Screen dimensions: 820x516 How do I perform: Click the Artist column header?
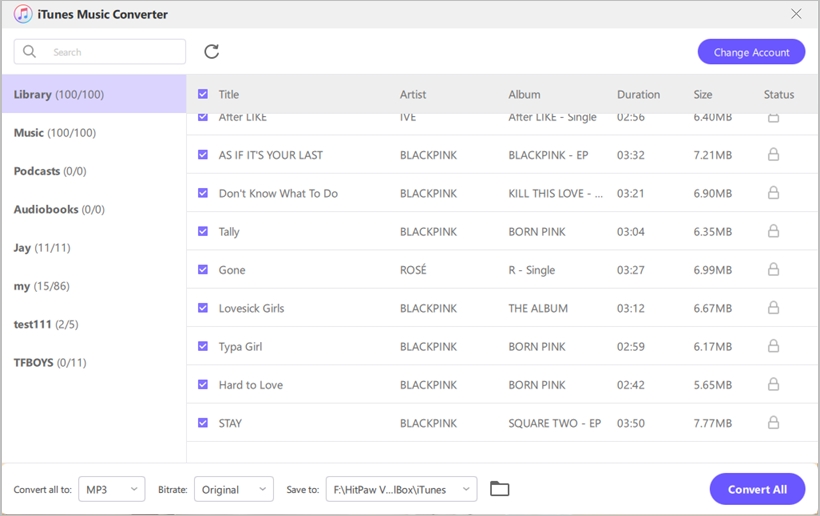[x=413, y=94]
